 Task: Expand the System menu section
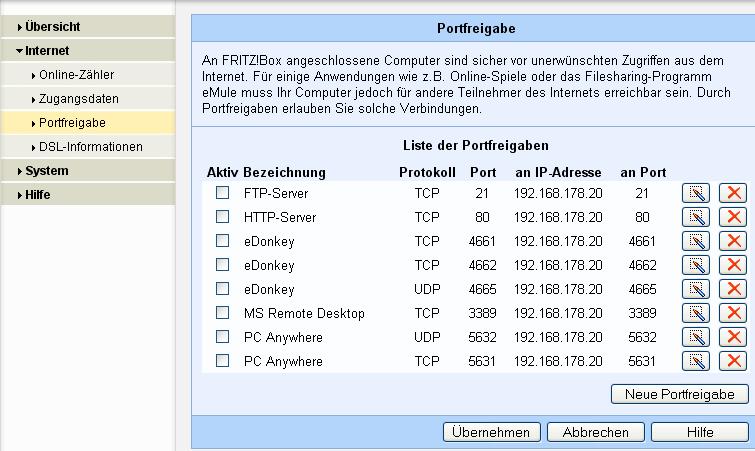(47, 171)
